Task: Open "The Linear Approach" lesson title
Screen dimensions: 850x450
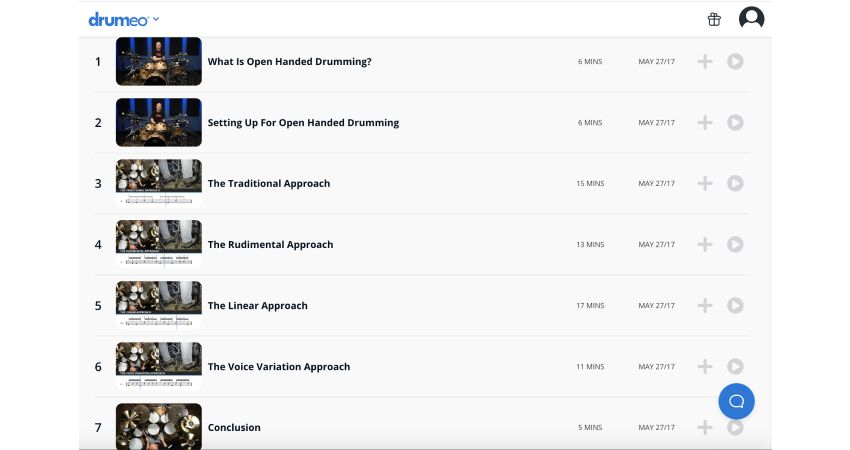Action: 257,306
